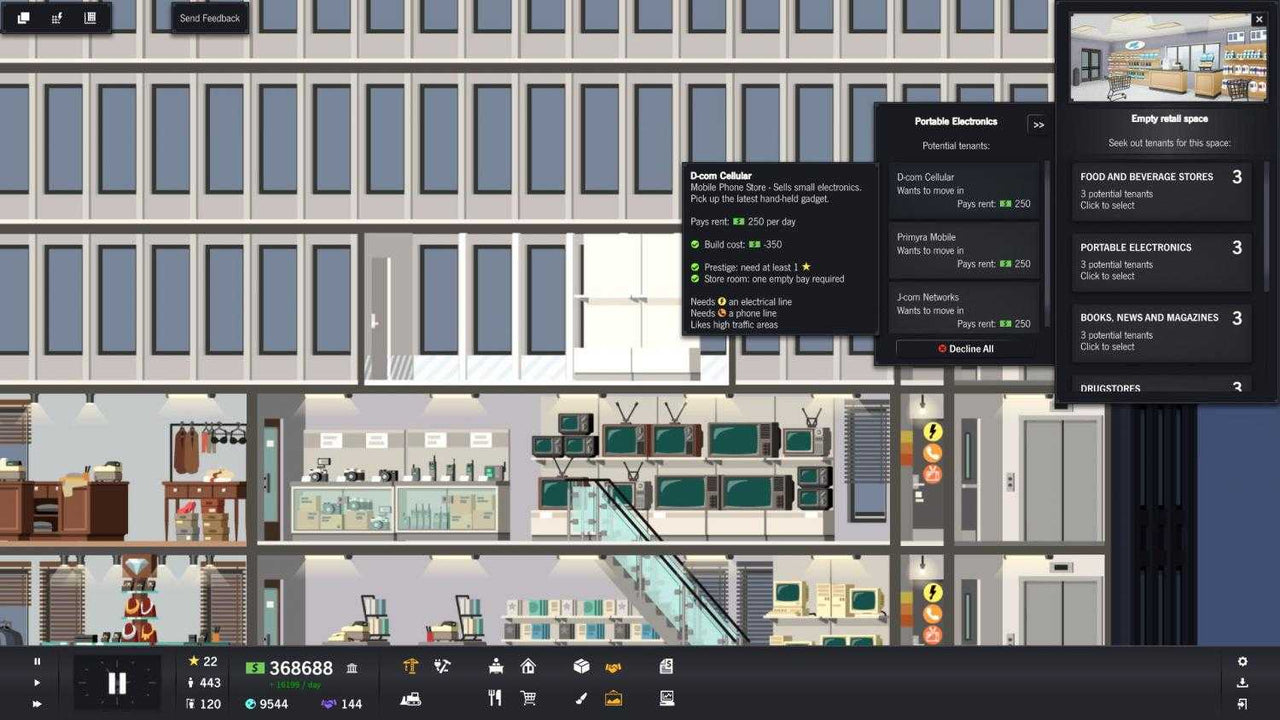Expand the Drugstores tenant category
This screenshot has width=1280, height=720.
coord(1160,387)
